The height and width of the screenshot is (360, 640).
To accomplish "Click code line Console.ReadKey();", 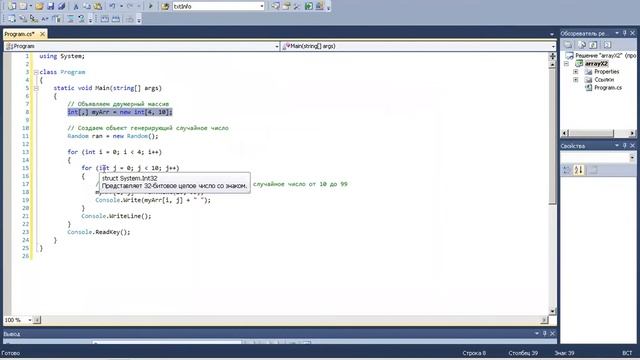I will pos(99,232).
